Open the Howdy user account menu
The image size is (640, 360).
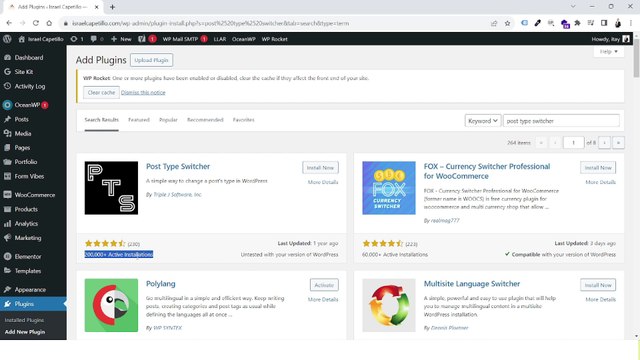click(x=610, y=39)
